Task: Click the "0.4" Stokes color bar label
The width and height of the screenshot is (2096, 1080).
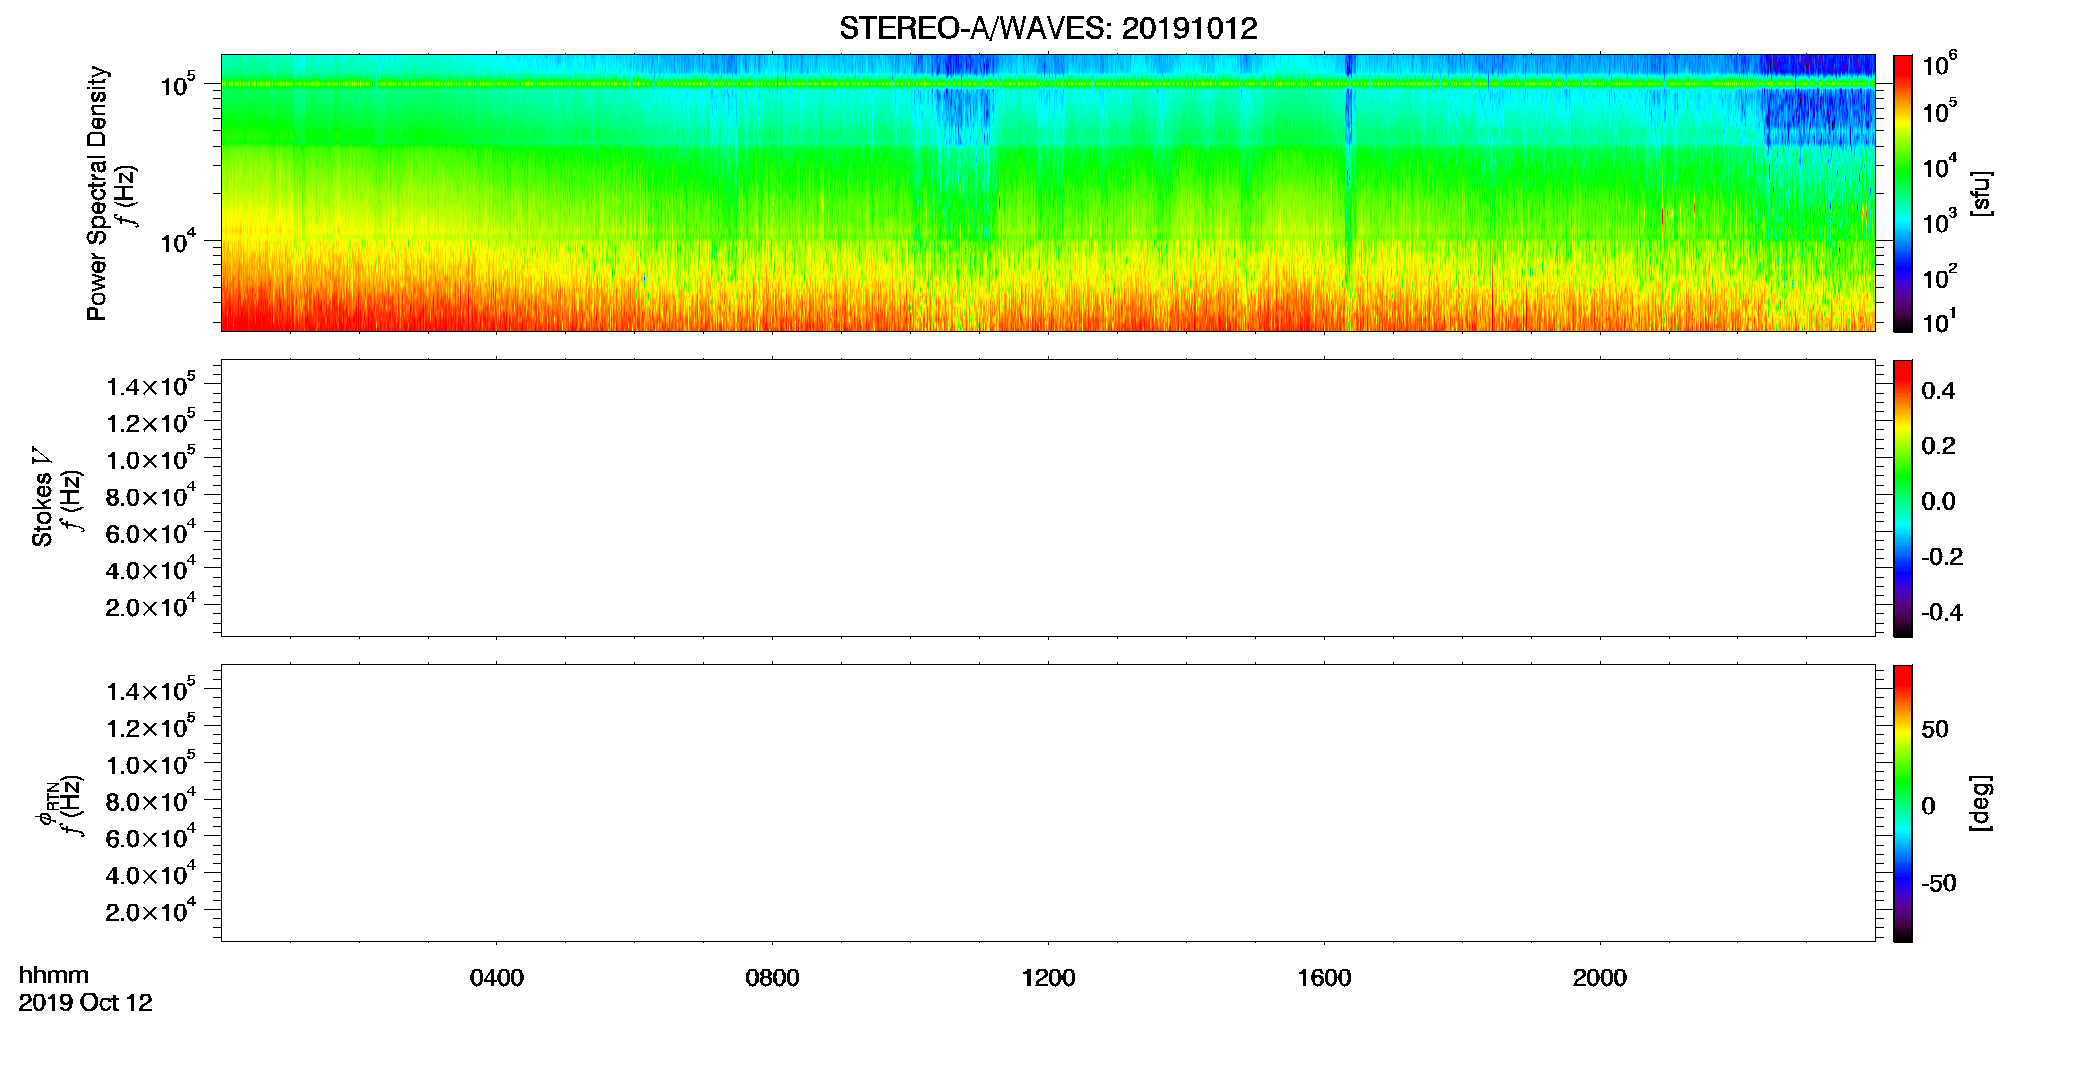Action: click(x=1938, y=391)
